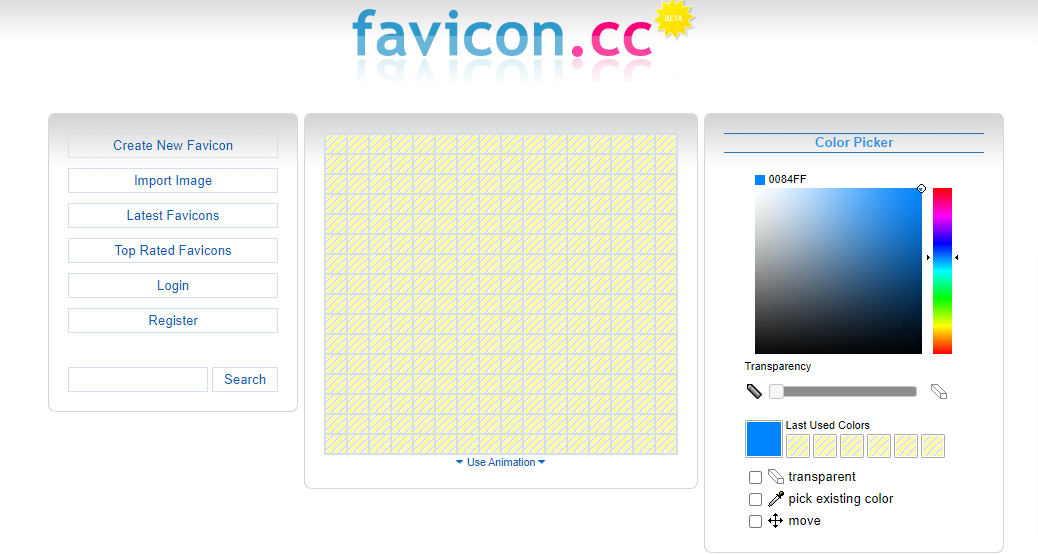Open the Register page
This screenshot has width=1038, height=554.
pyautogui.click(x=173, y=321)
